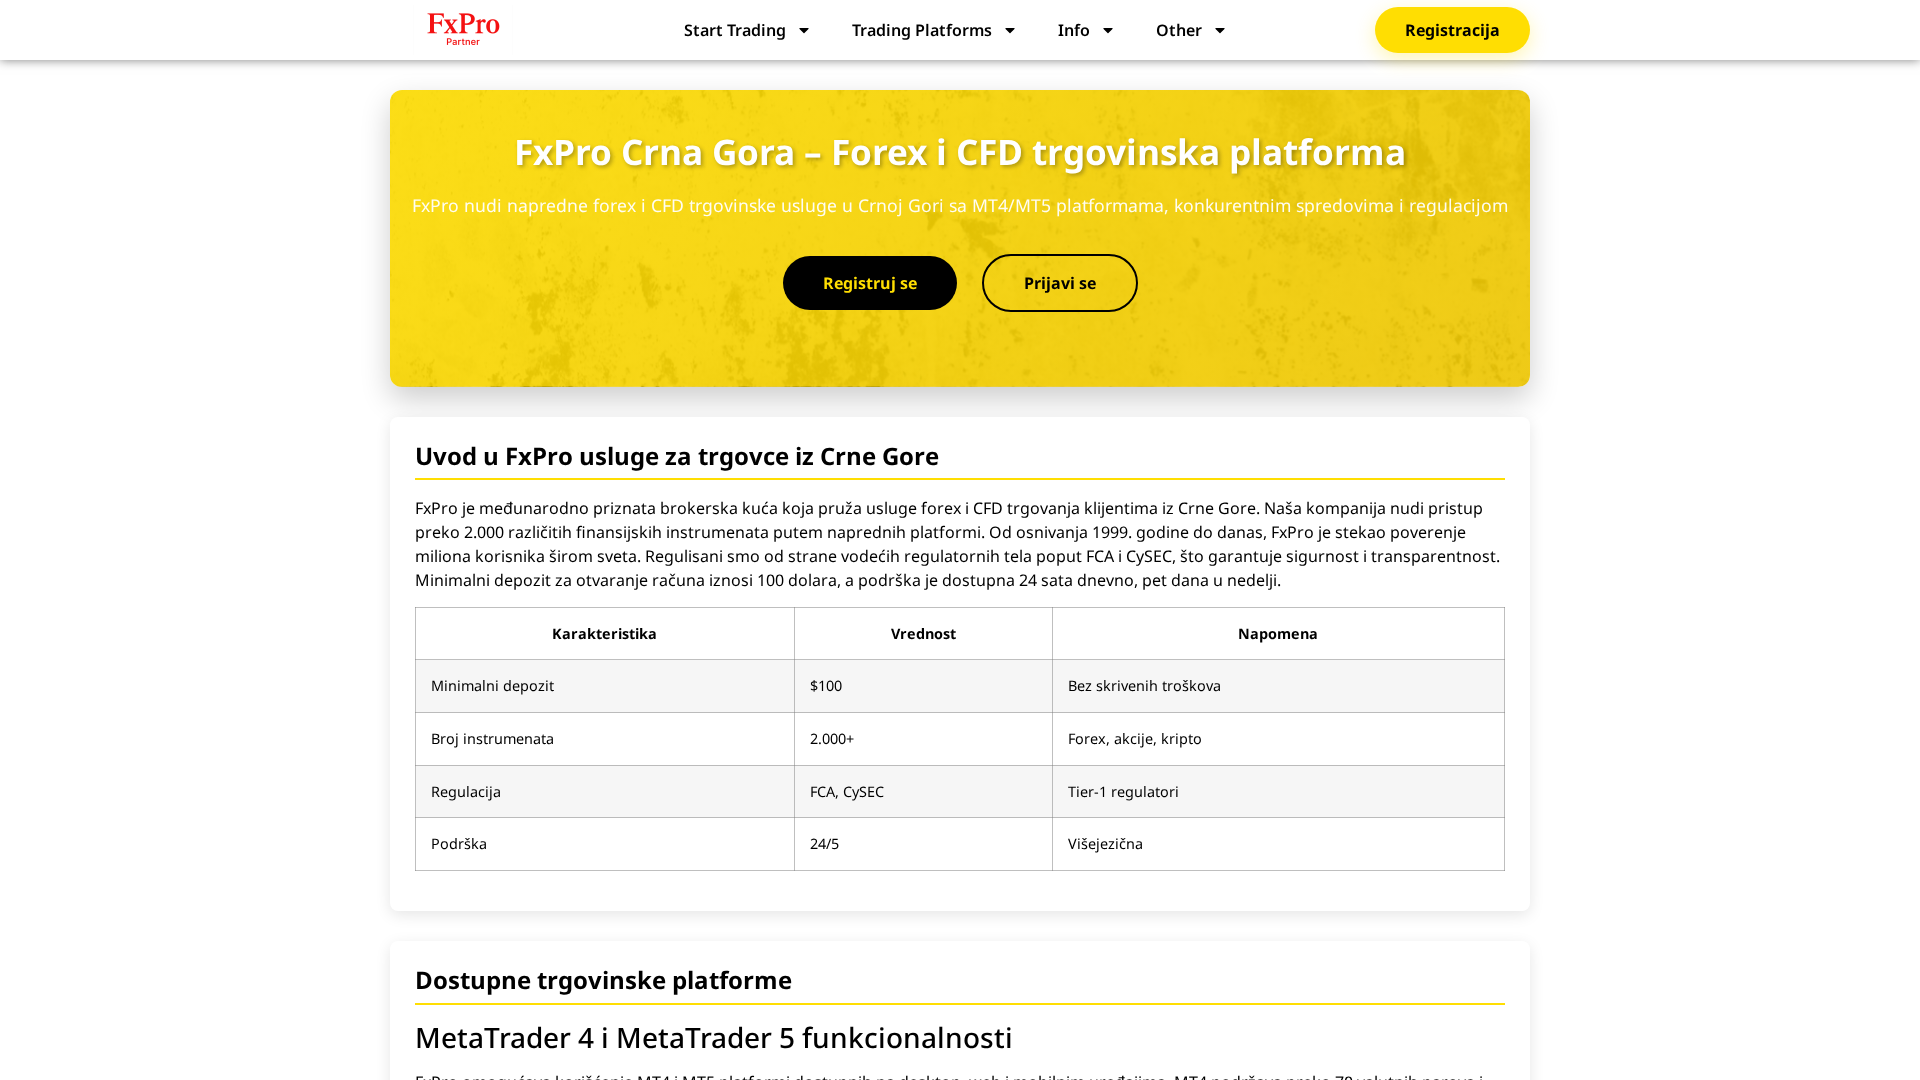Select the Forex, akcije, kripto cell
Image resolution: width=1920 pixels, height=1080 pixels.
click(x=1278, y=739)
